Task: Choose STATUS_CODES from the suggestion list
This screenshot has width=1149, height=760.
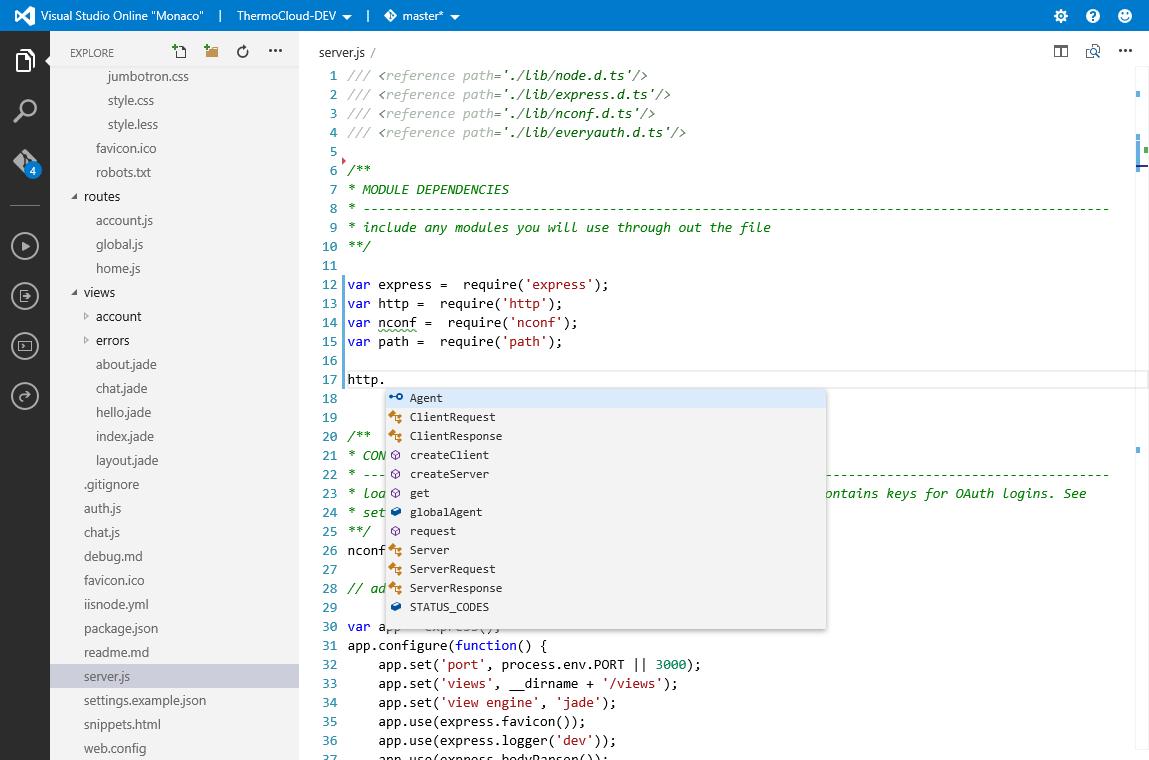Action: click(448, 606)
